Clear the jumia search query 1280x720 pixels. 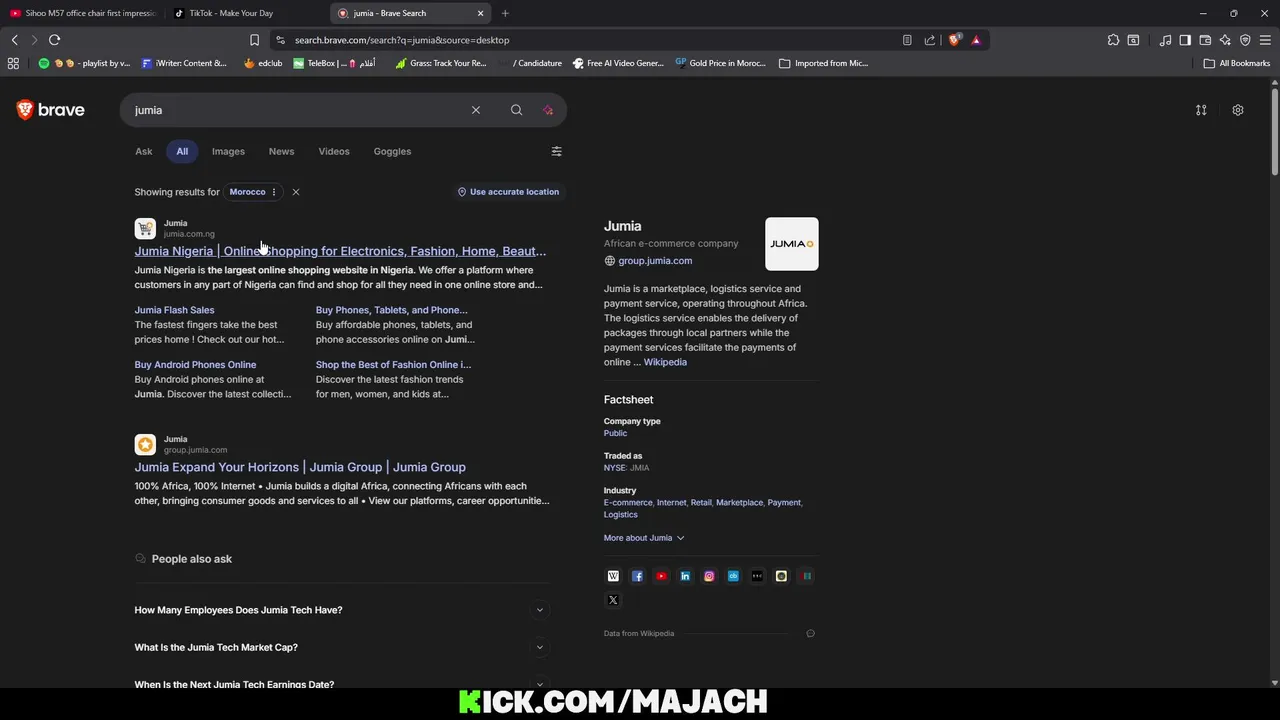476,110
